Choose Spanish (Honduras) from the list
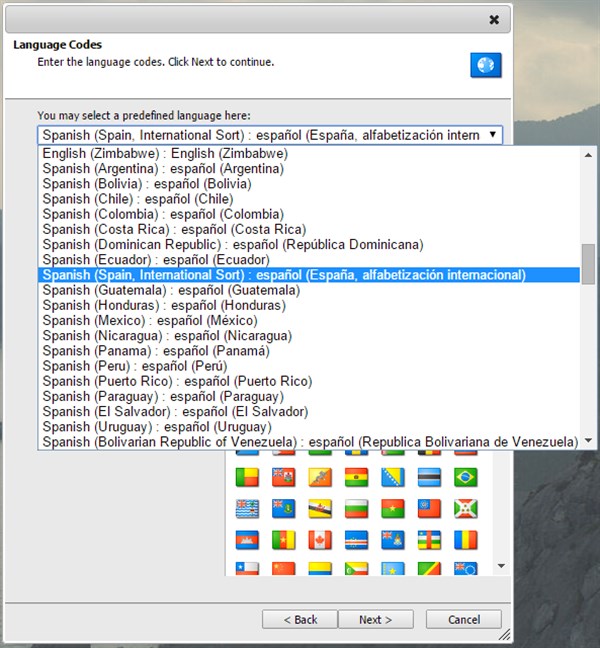Image resolution: width=600 pixels, height=648 pixels. [x=309, y=305]
